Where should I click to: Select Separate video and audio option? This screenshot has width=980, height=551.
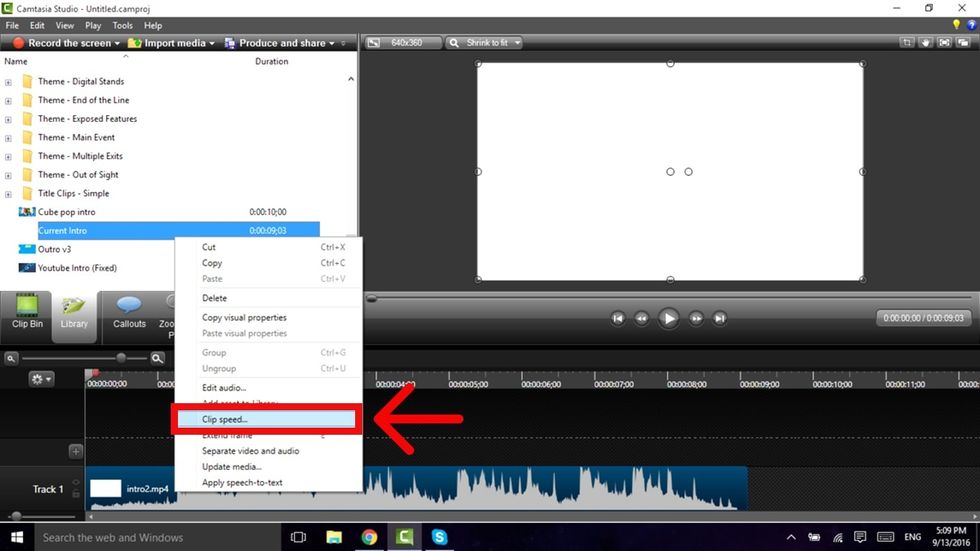pyautogui.click(x=250, y=451)
